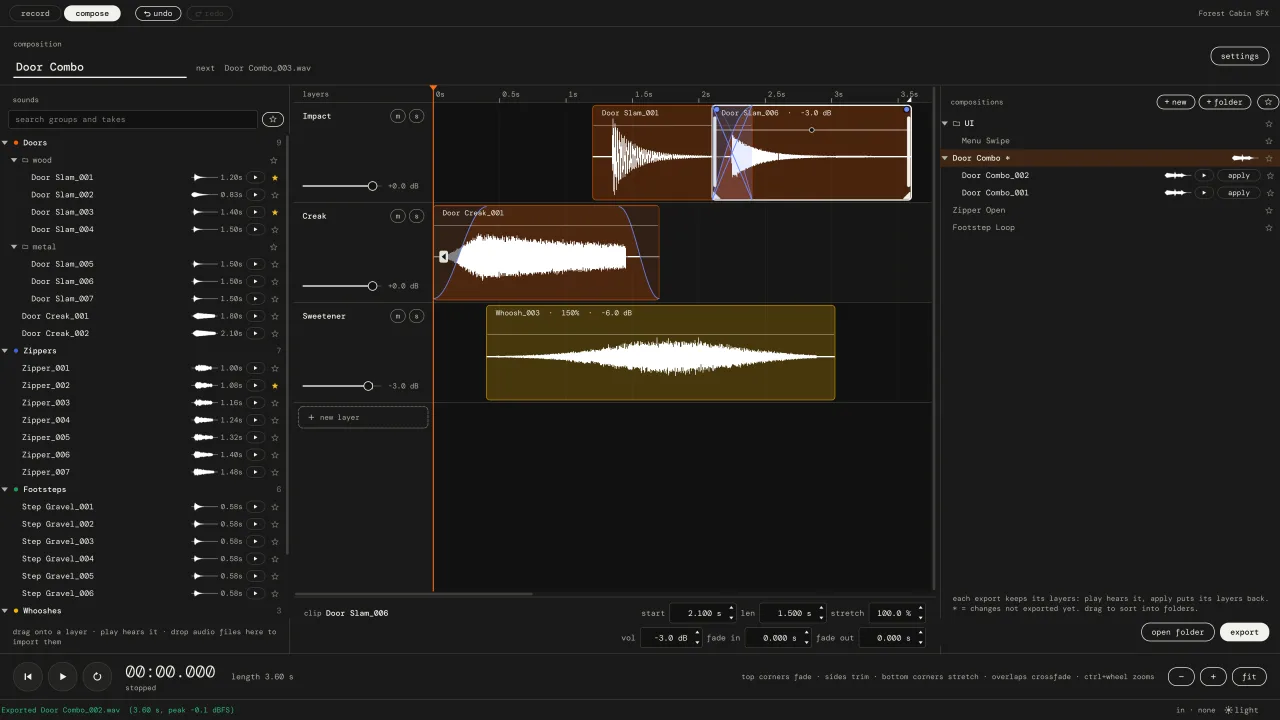The image size is (1280, 720).
Task: Start playback with the transport play button
Action: [62, 676]
